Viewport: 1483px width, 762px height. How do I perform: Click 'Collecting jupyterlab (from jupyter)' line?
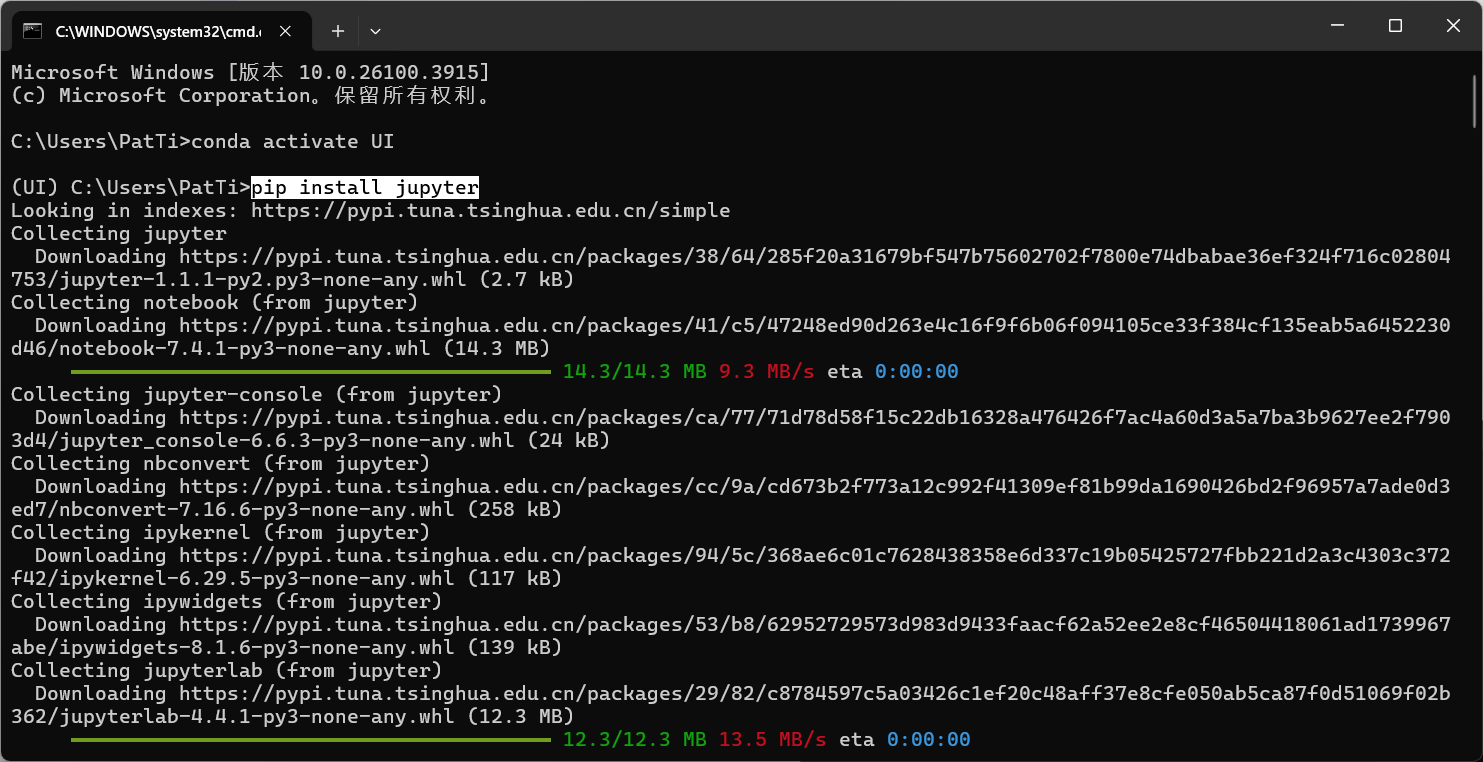tap(227, 670)
